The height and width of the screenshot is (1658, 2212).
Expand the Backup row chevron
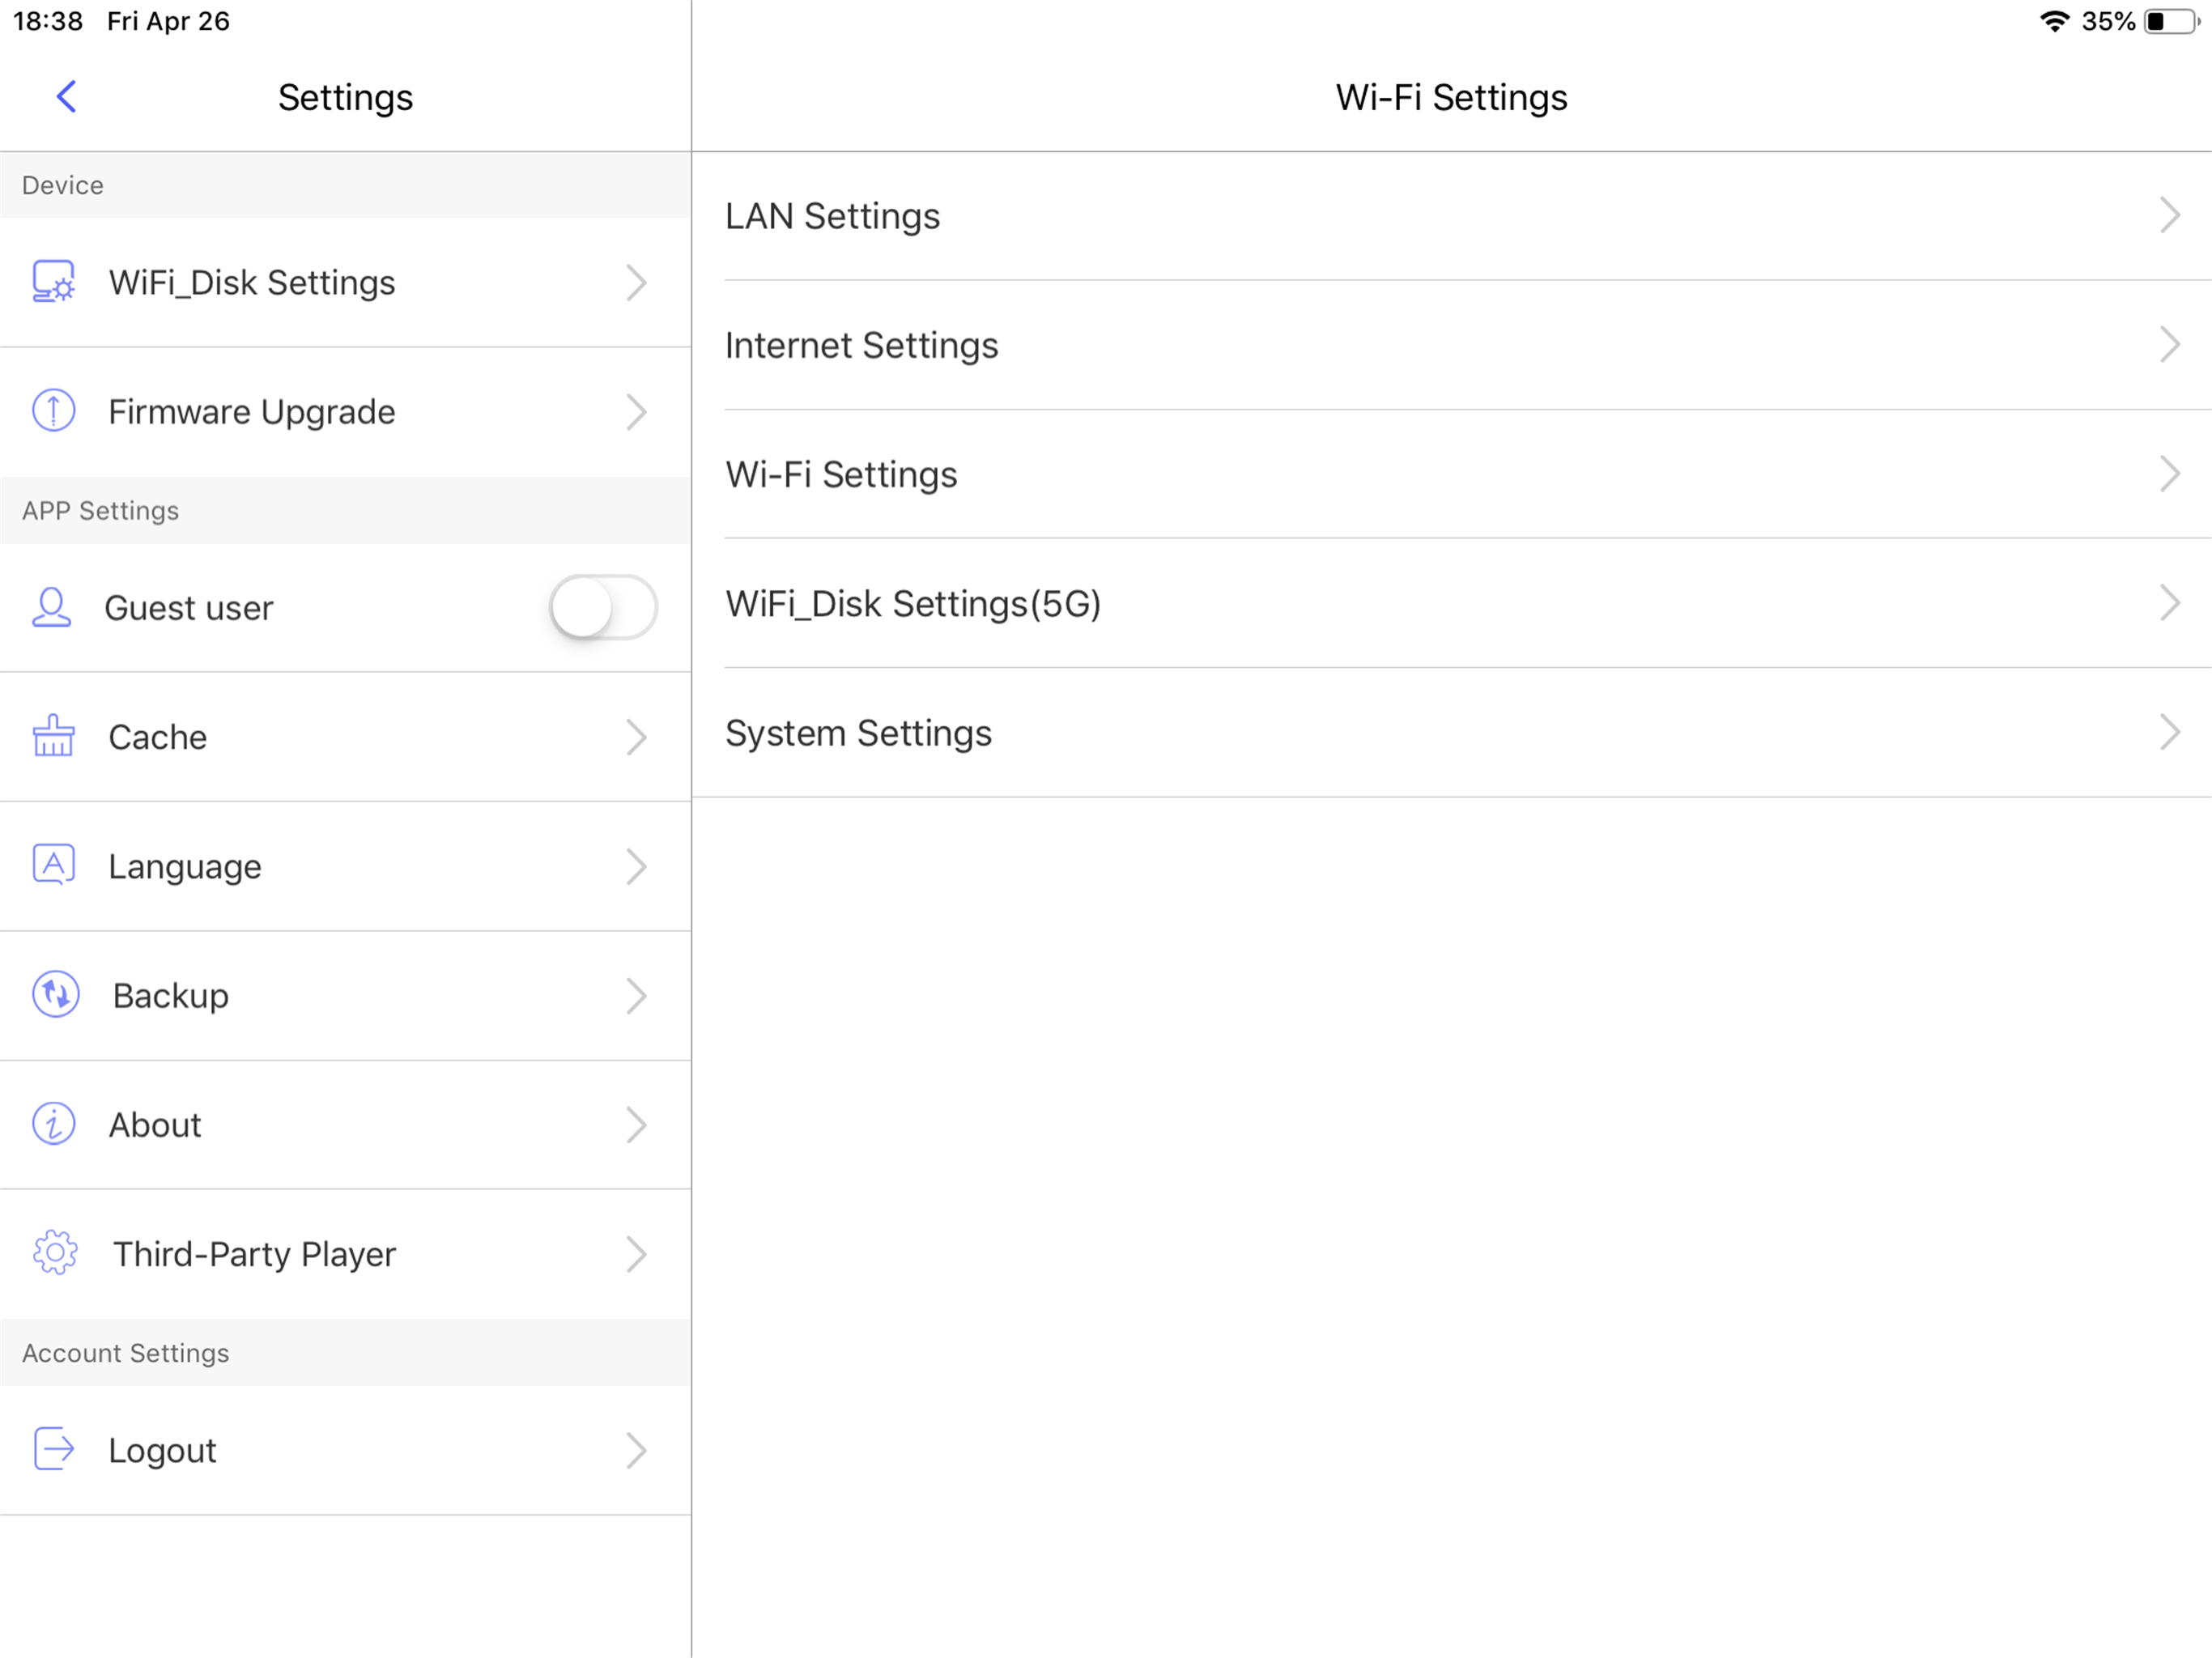636,996
